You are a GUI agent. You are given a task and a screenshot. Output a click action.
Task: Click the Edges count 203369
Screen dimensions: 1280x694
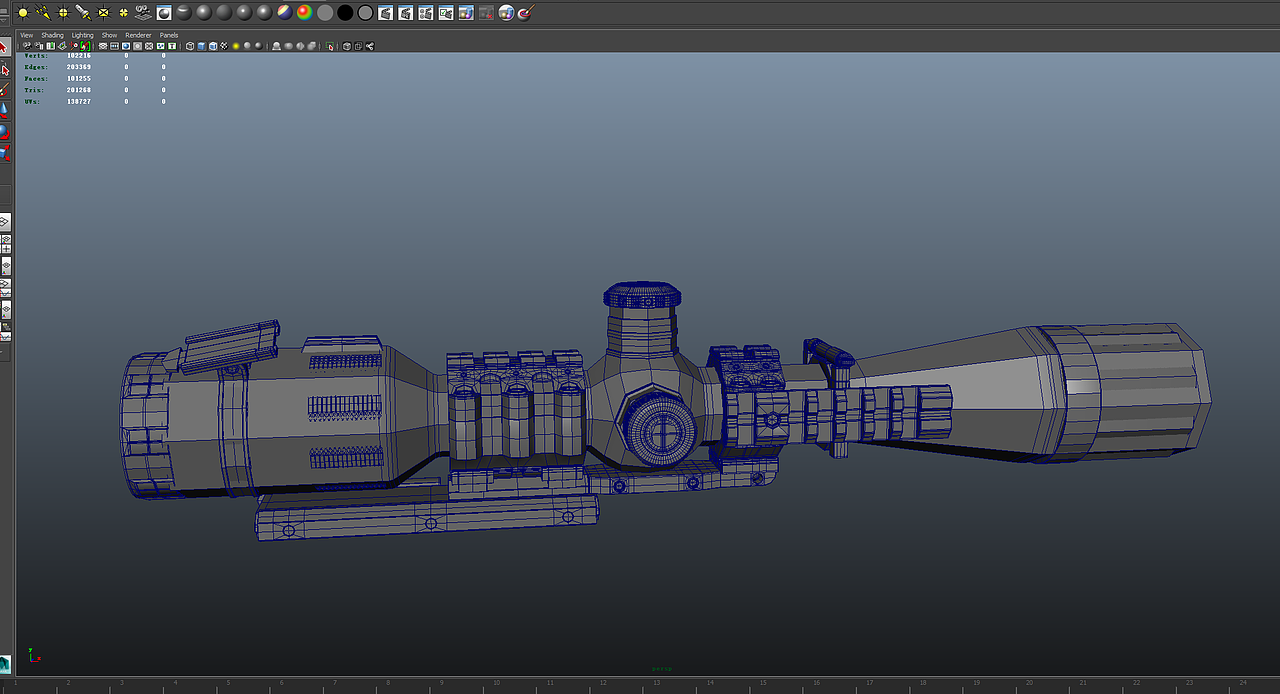click(x=79, y=67)
